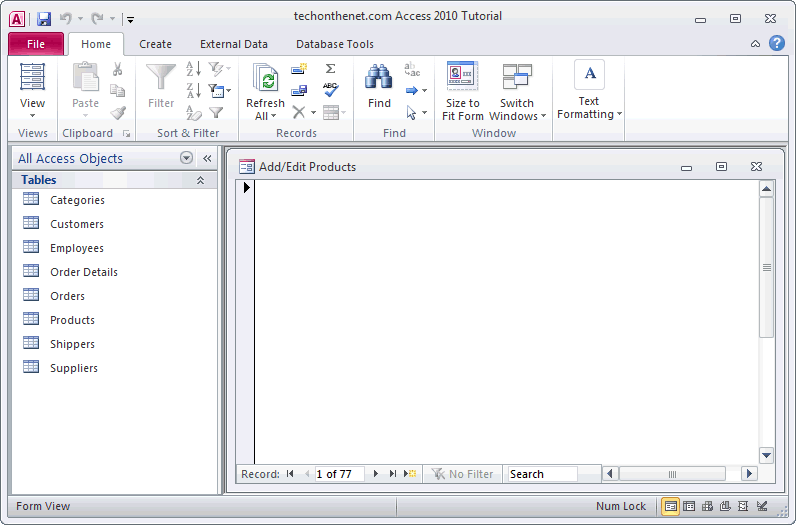Click the current record number field

pyautogui.click(x=339, y=474)
